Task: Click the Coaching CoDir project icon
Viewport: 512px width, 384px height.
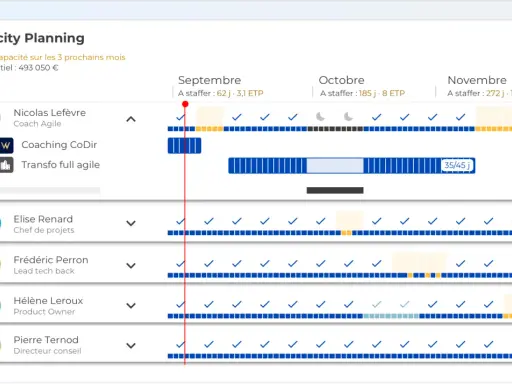Action: 6,145
